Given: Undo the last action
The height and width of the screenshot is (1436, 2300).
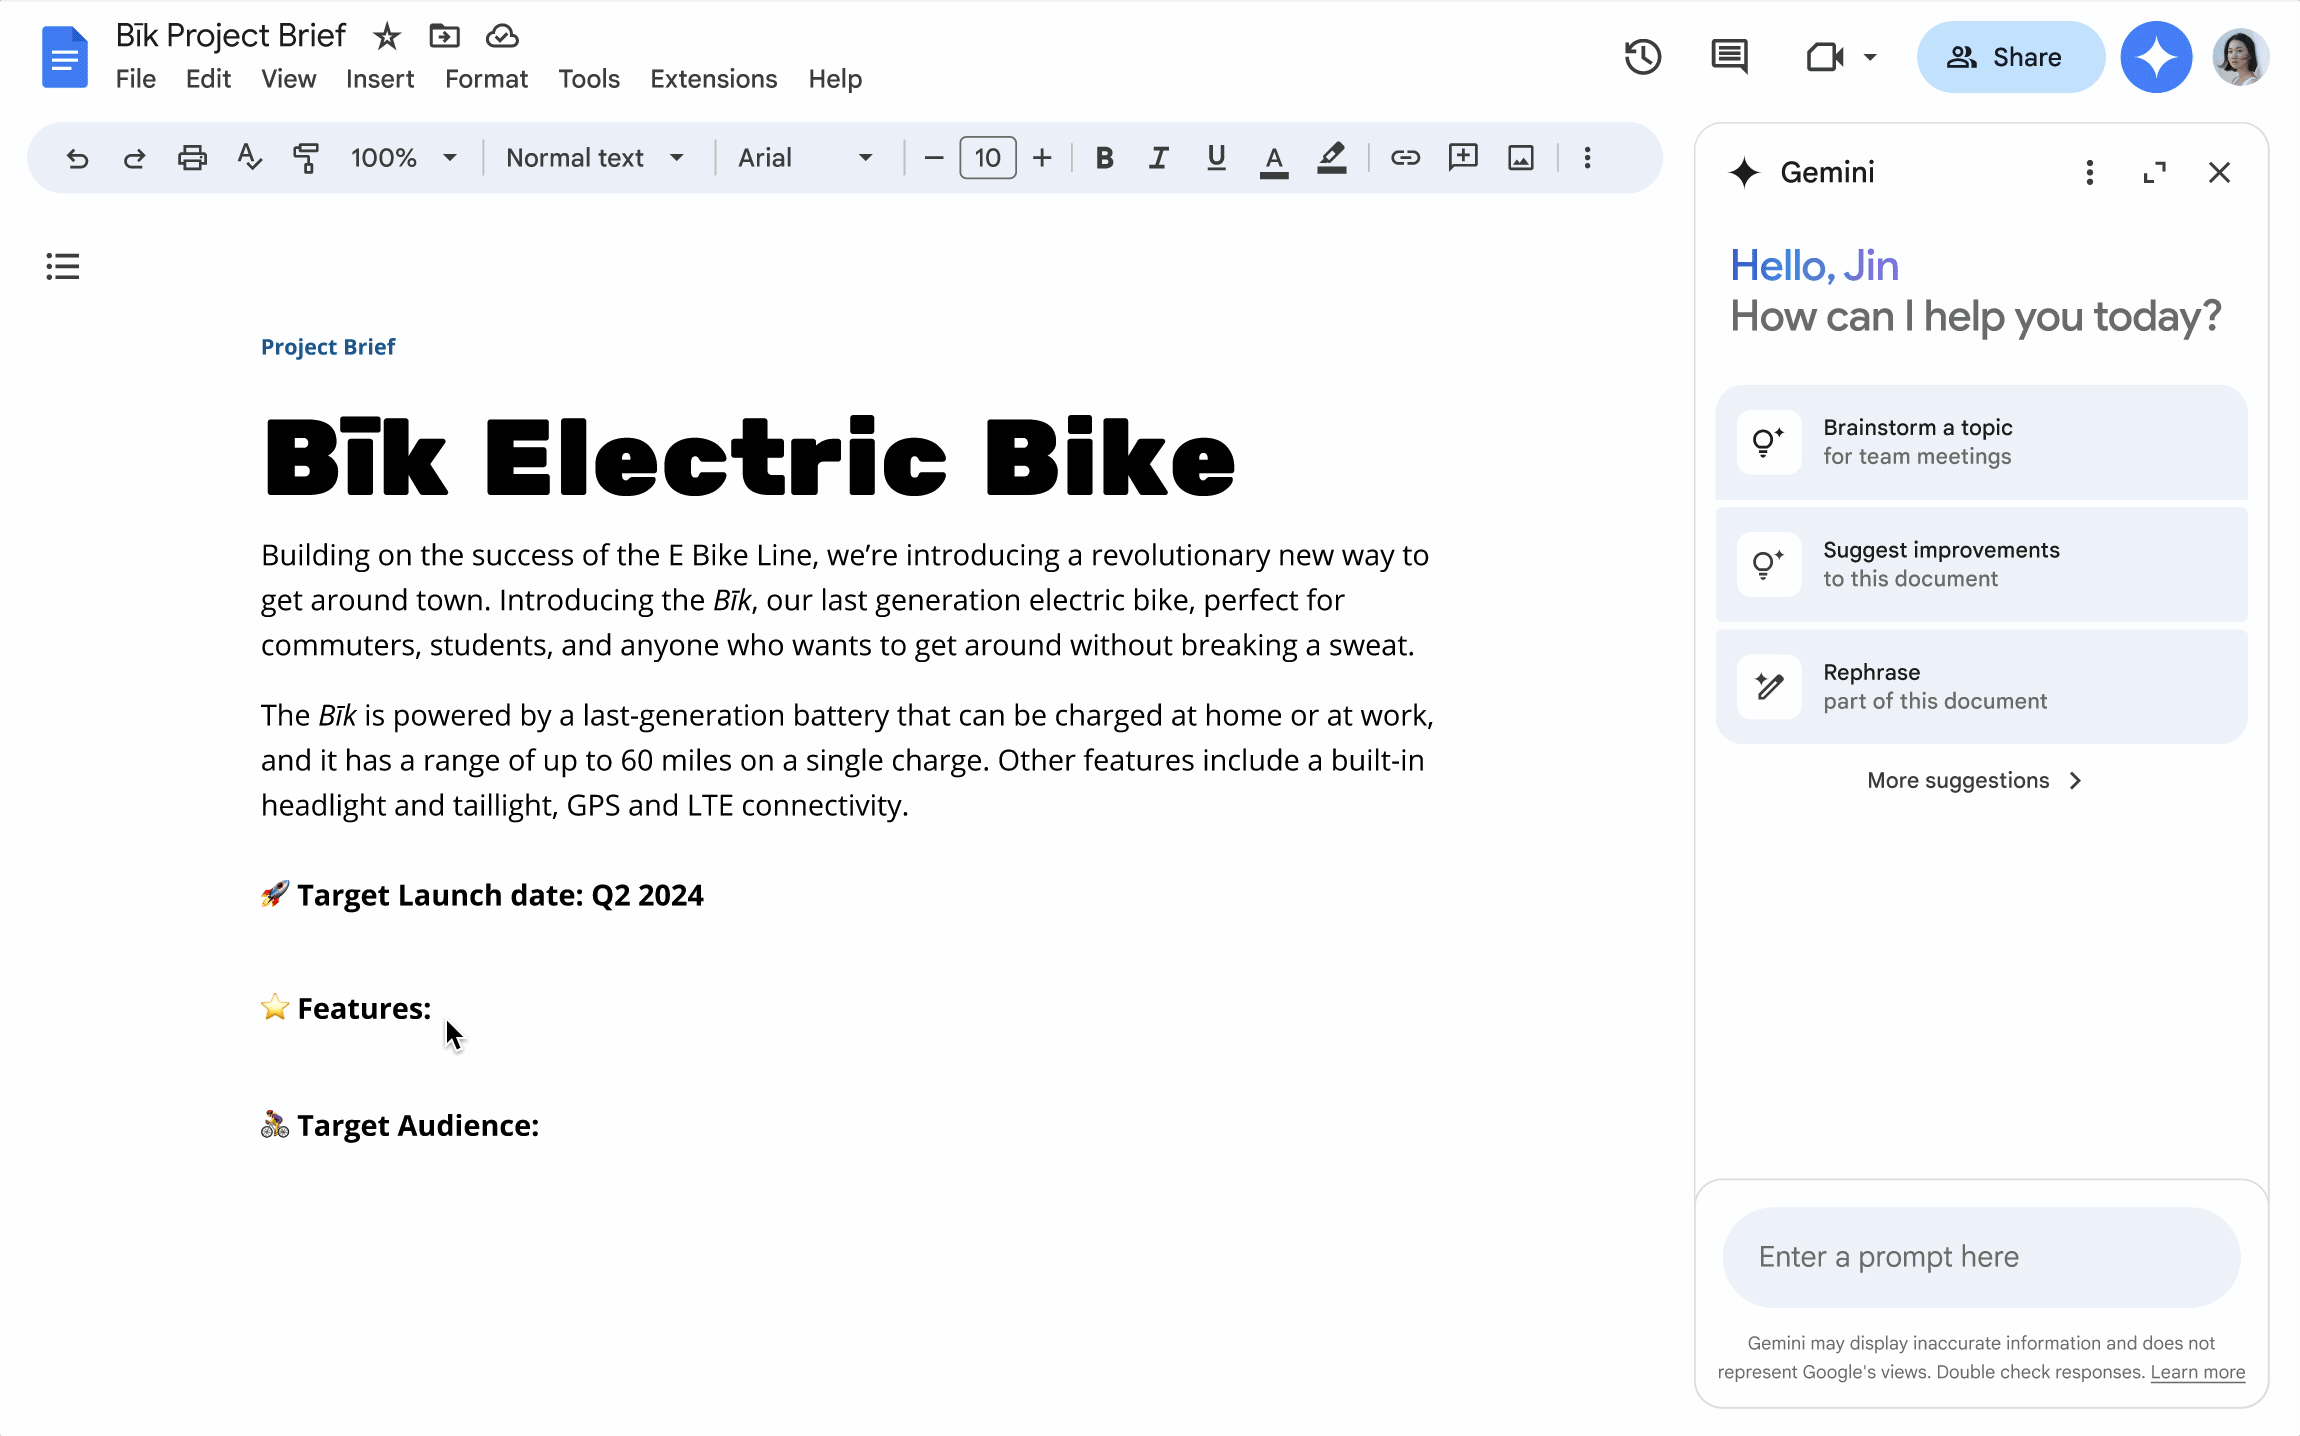Looking at the screenshot, I should pos(77,157).
